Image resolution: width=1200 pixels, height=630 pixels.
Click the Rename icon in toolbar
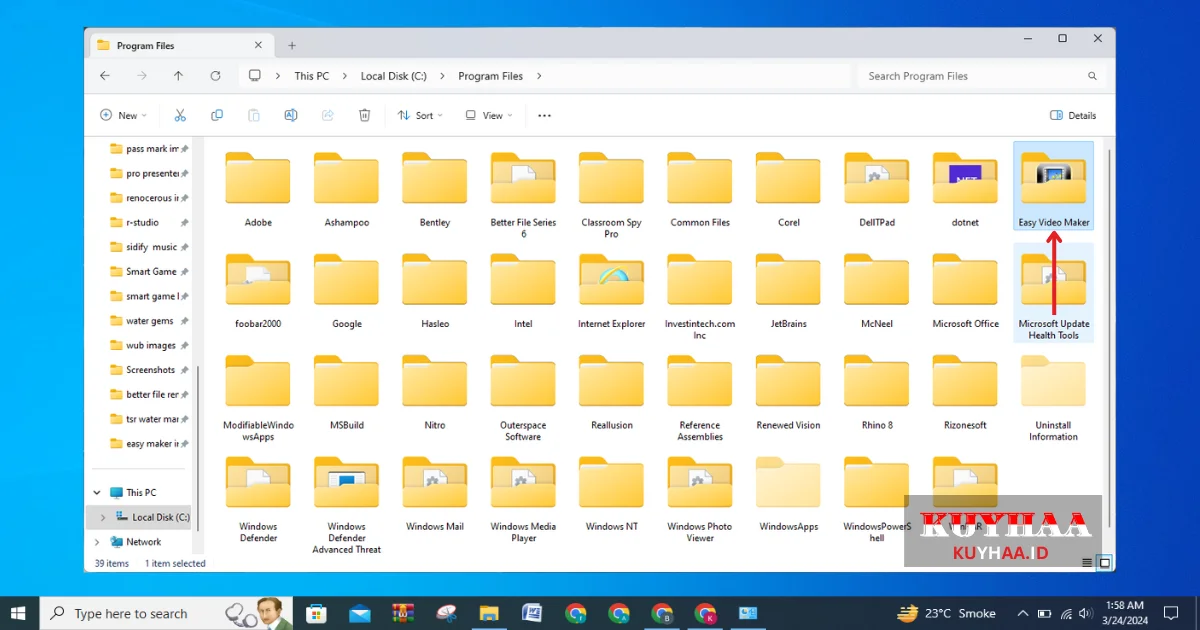coord(291,115)
